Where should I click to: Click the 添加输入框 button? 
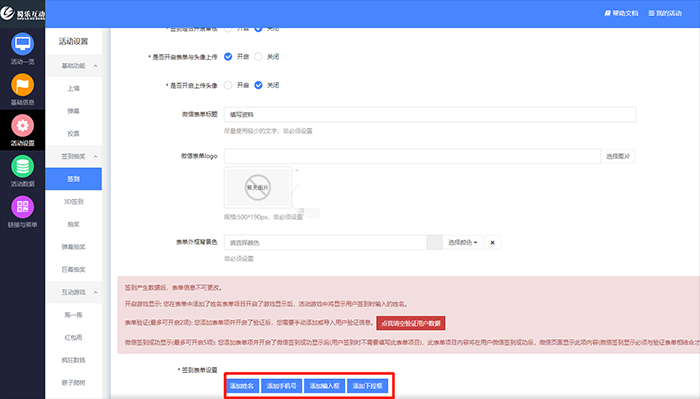pos(325,386)
